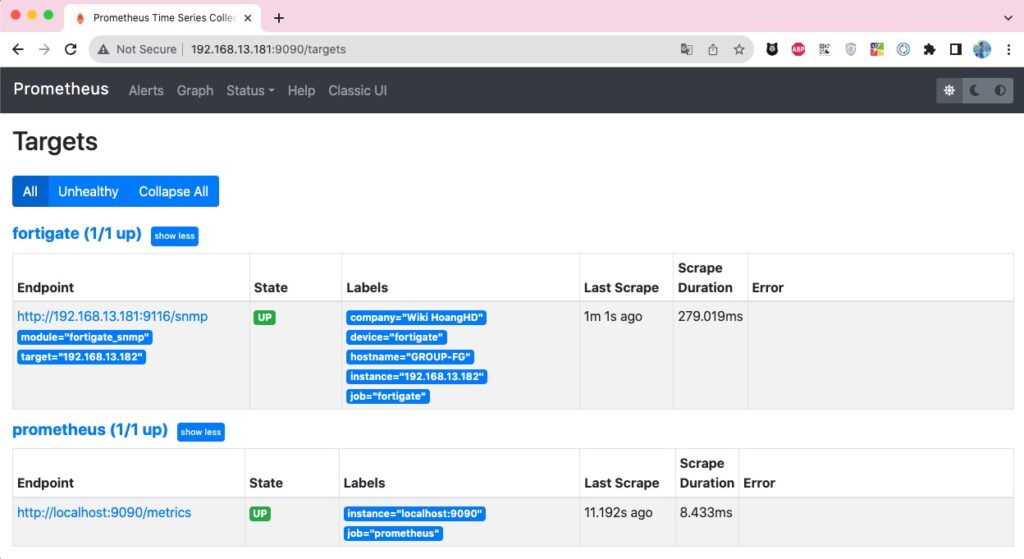Click the module="fortigate_snmp" badge

point(84,337)
